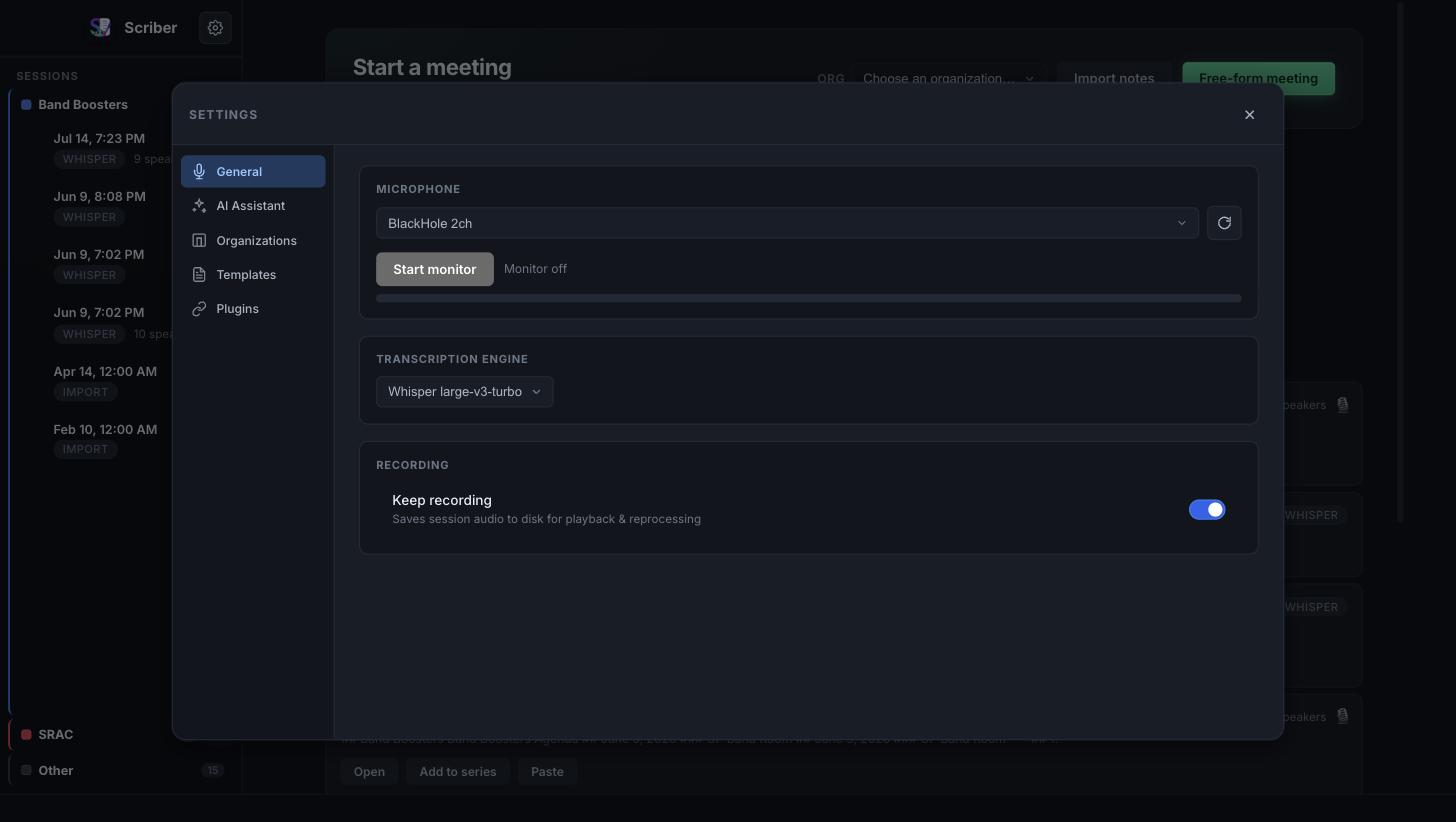The width and height of the screenshot is (1456, 822).
Task: Click the sparkle icon beside AI Assistant
Action: pyautogui.click(x=199, y=206)
